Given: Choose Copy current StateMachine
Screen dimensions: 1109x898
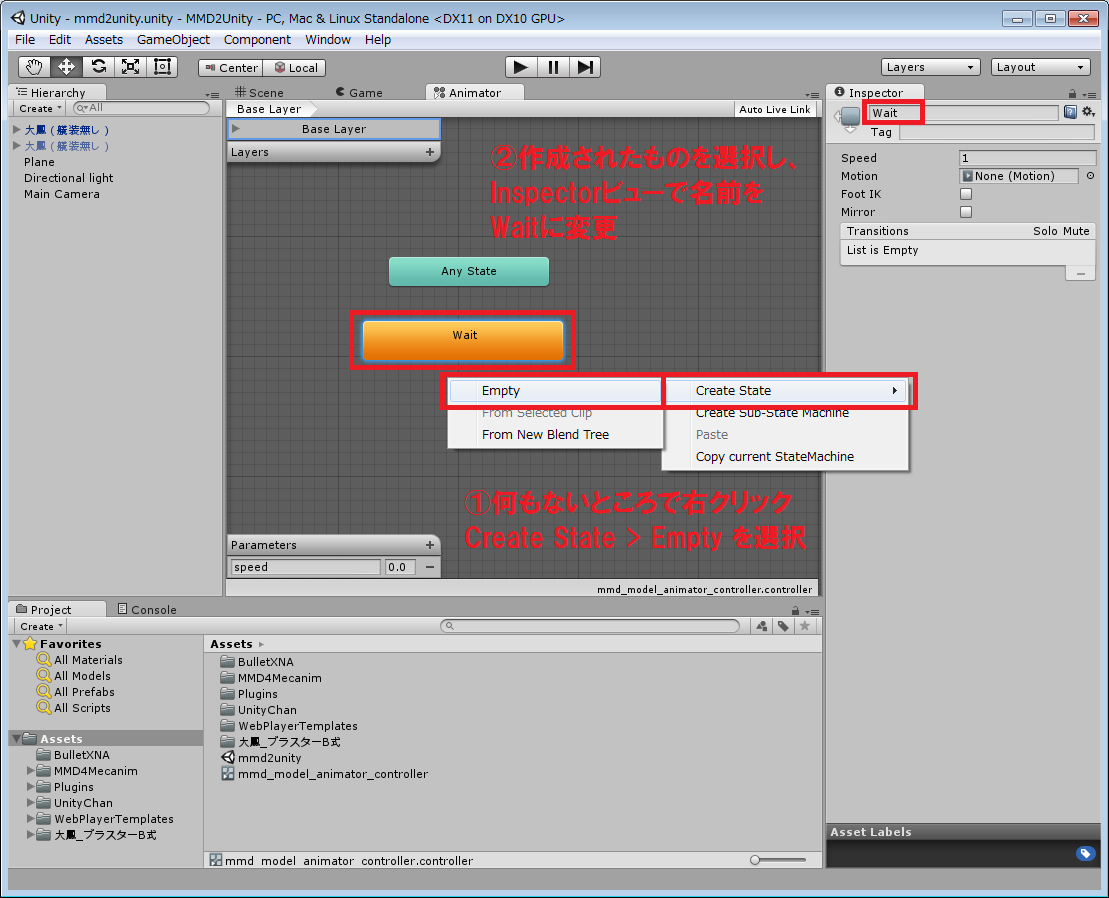Looking at the screenshot, I should click(x=774, y=457).
